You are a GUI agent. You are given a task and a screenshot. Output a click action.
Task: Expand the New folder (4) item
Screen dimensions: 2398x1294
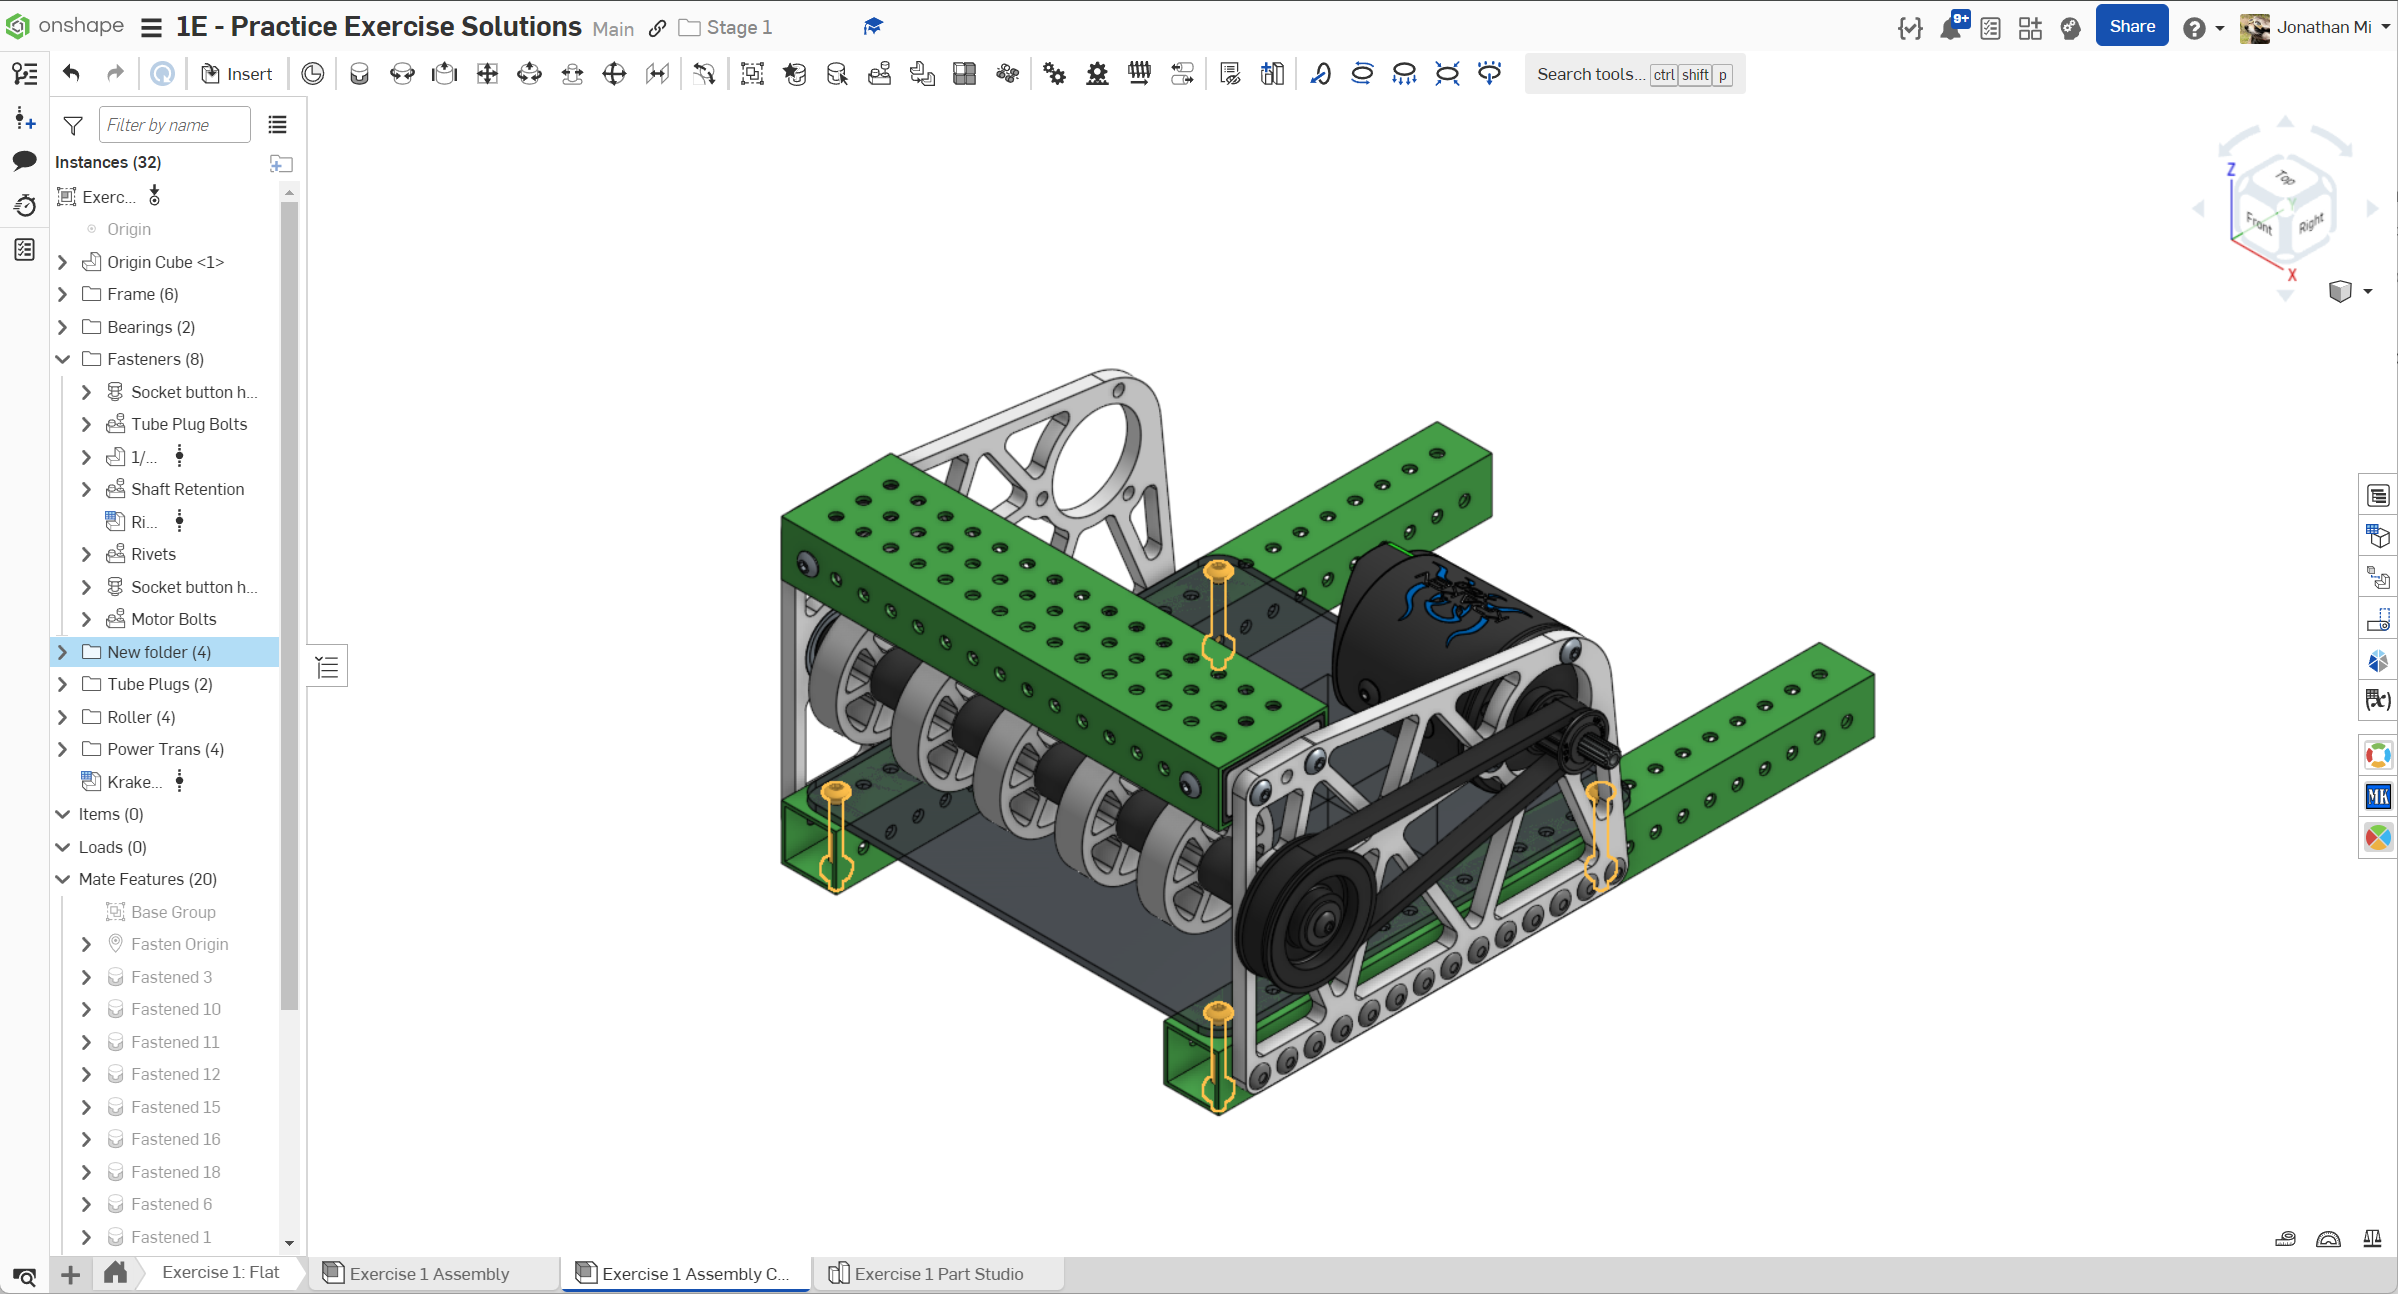[x=63, y=652]
